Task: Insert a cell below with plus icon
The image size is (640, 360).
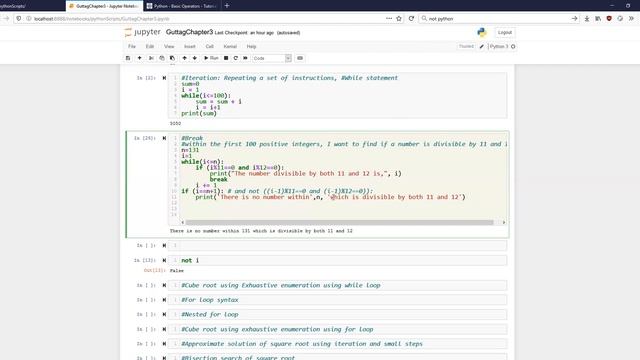Action: pos(140,58)
